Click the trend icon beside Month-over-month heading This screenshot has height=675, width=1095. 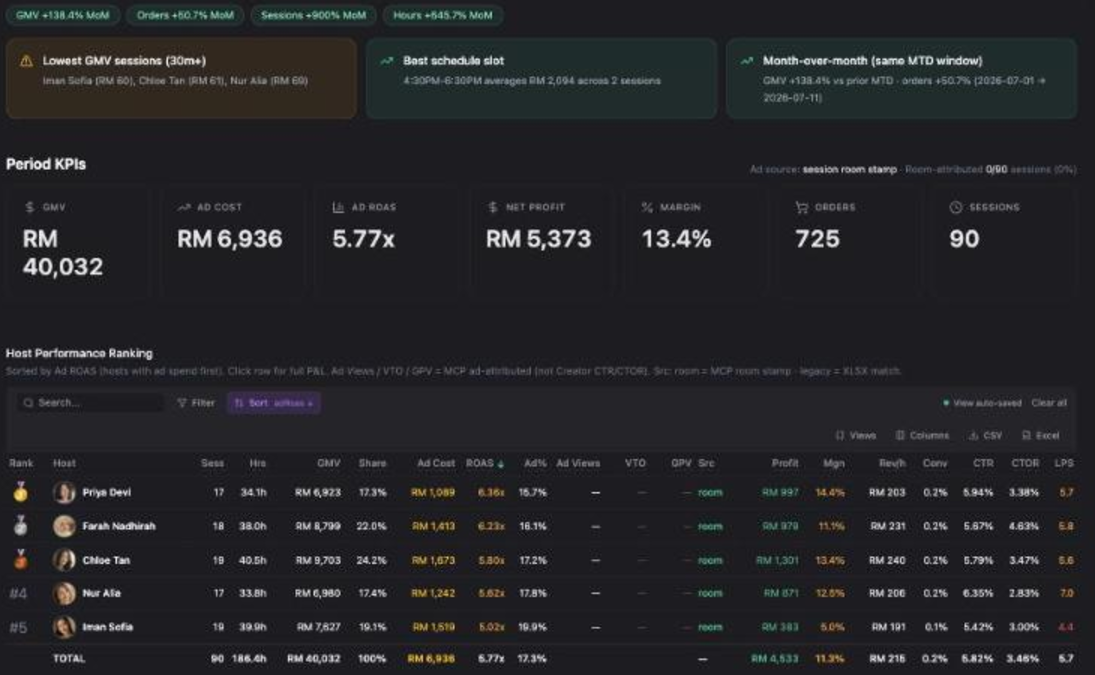[x=747, y=61]
